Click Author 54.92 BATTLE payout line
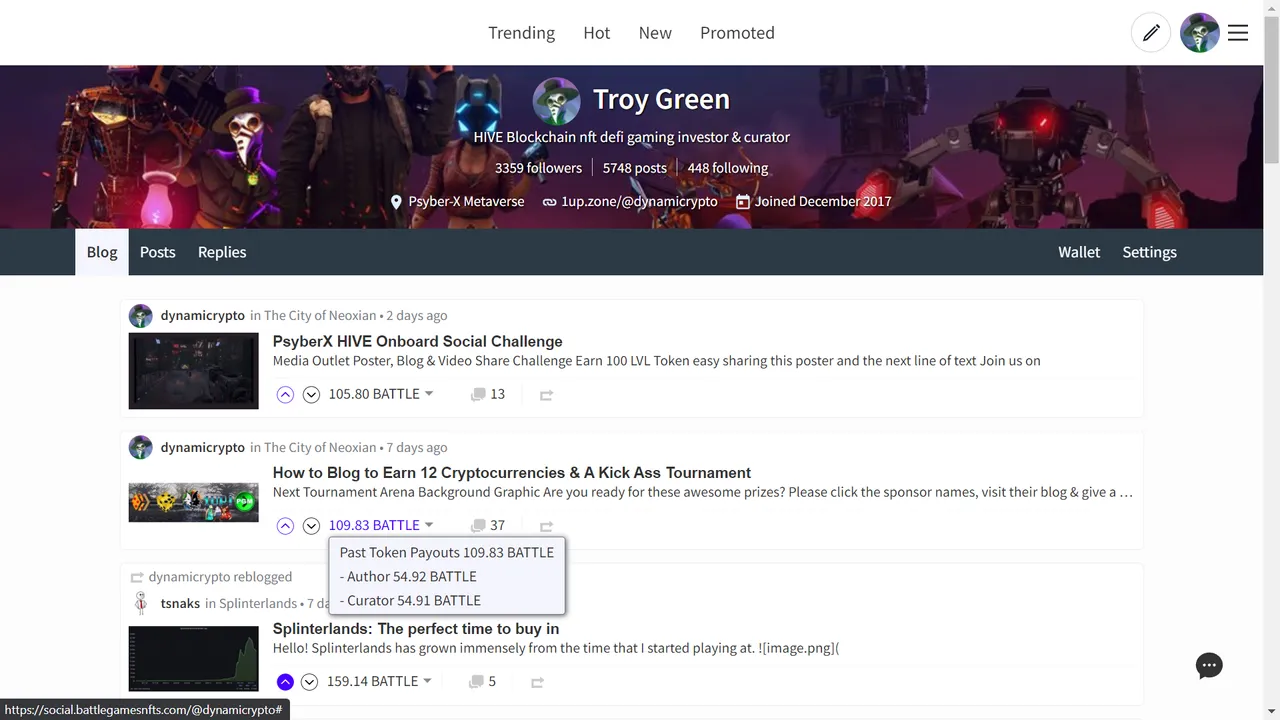The image size is (1280, 720). 408,576
